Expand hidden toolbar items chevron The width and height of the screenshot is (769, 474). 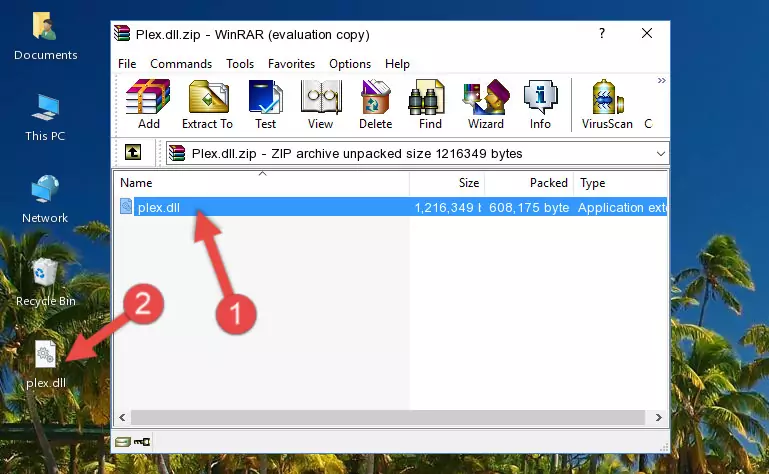click(661, 80)
